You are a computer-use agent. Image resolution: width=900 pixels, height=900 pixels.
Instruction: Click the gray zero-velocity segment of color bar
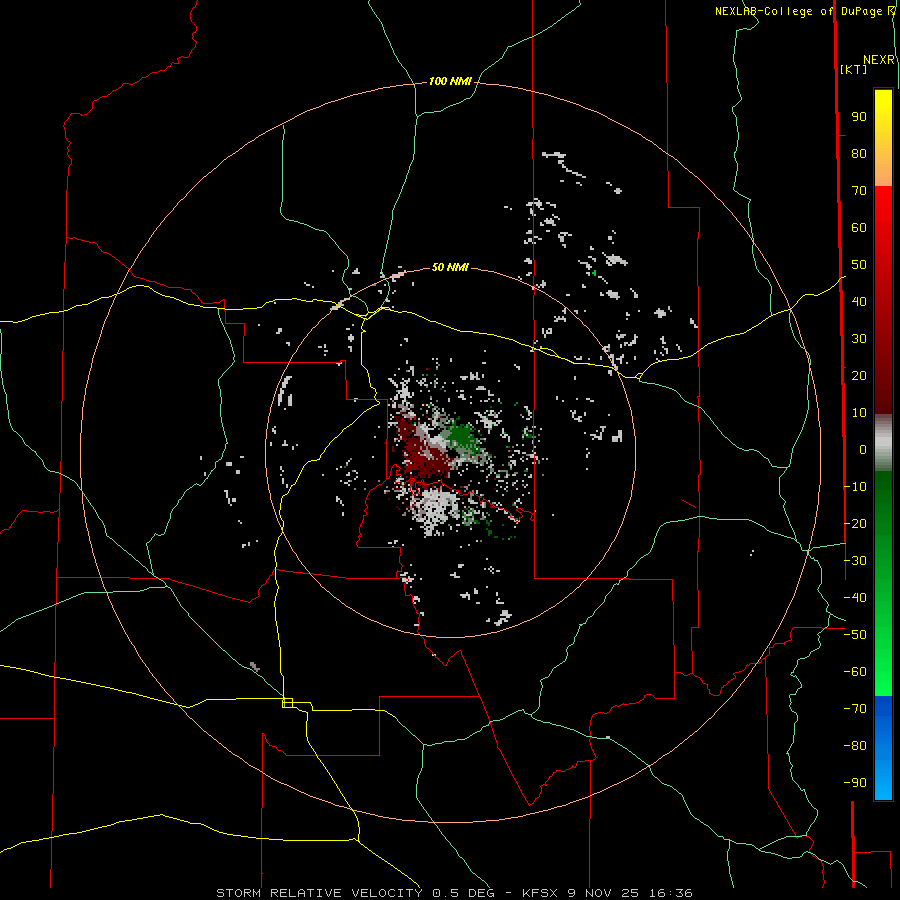[x=883, y=443]
